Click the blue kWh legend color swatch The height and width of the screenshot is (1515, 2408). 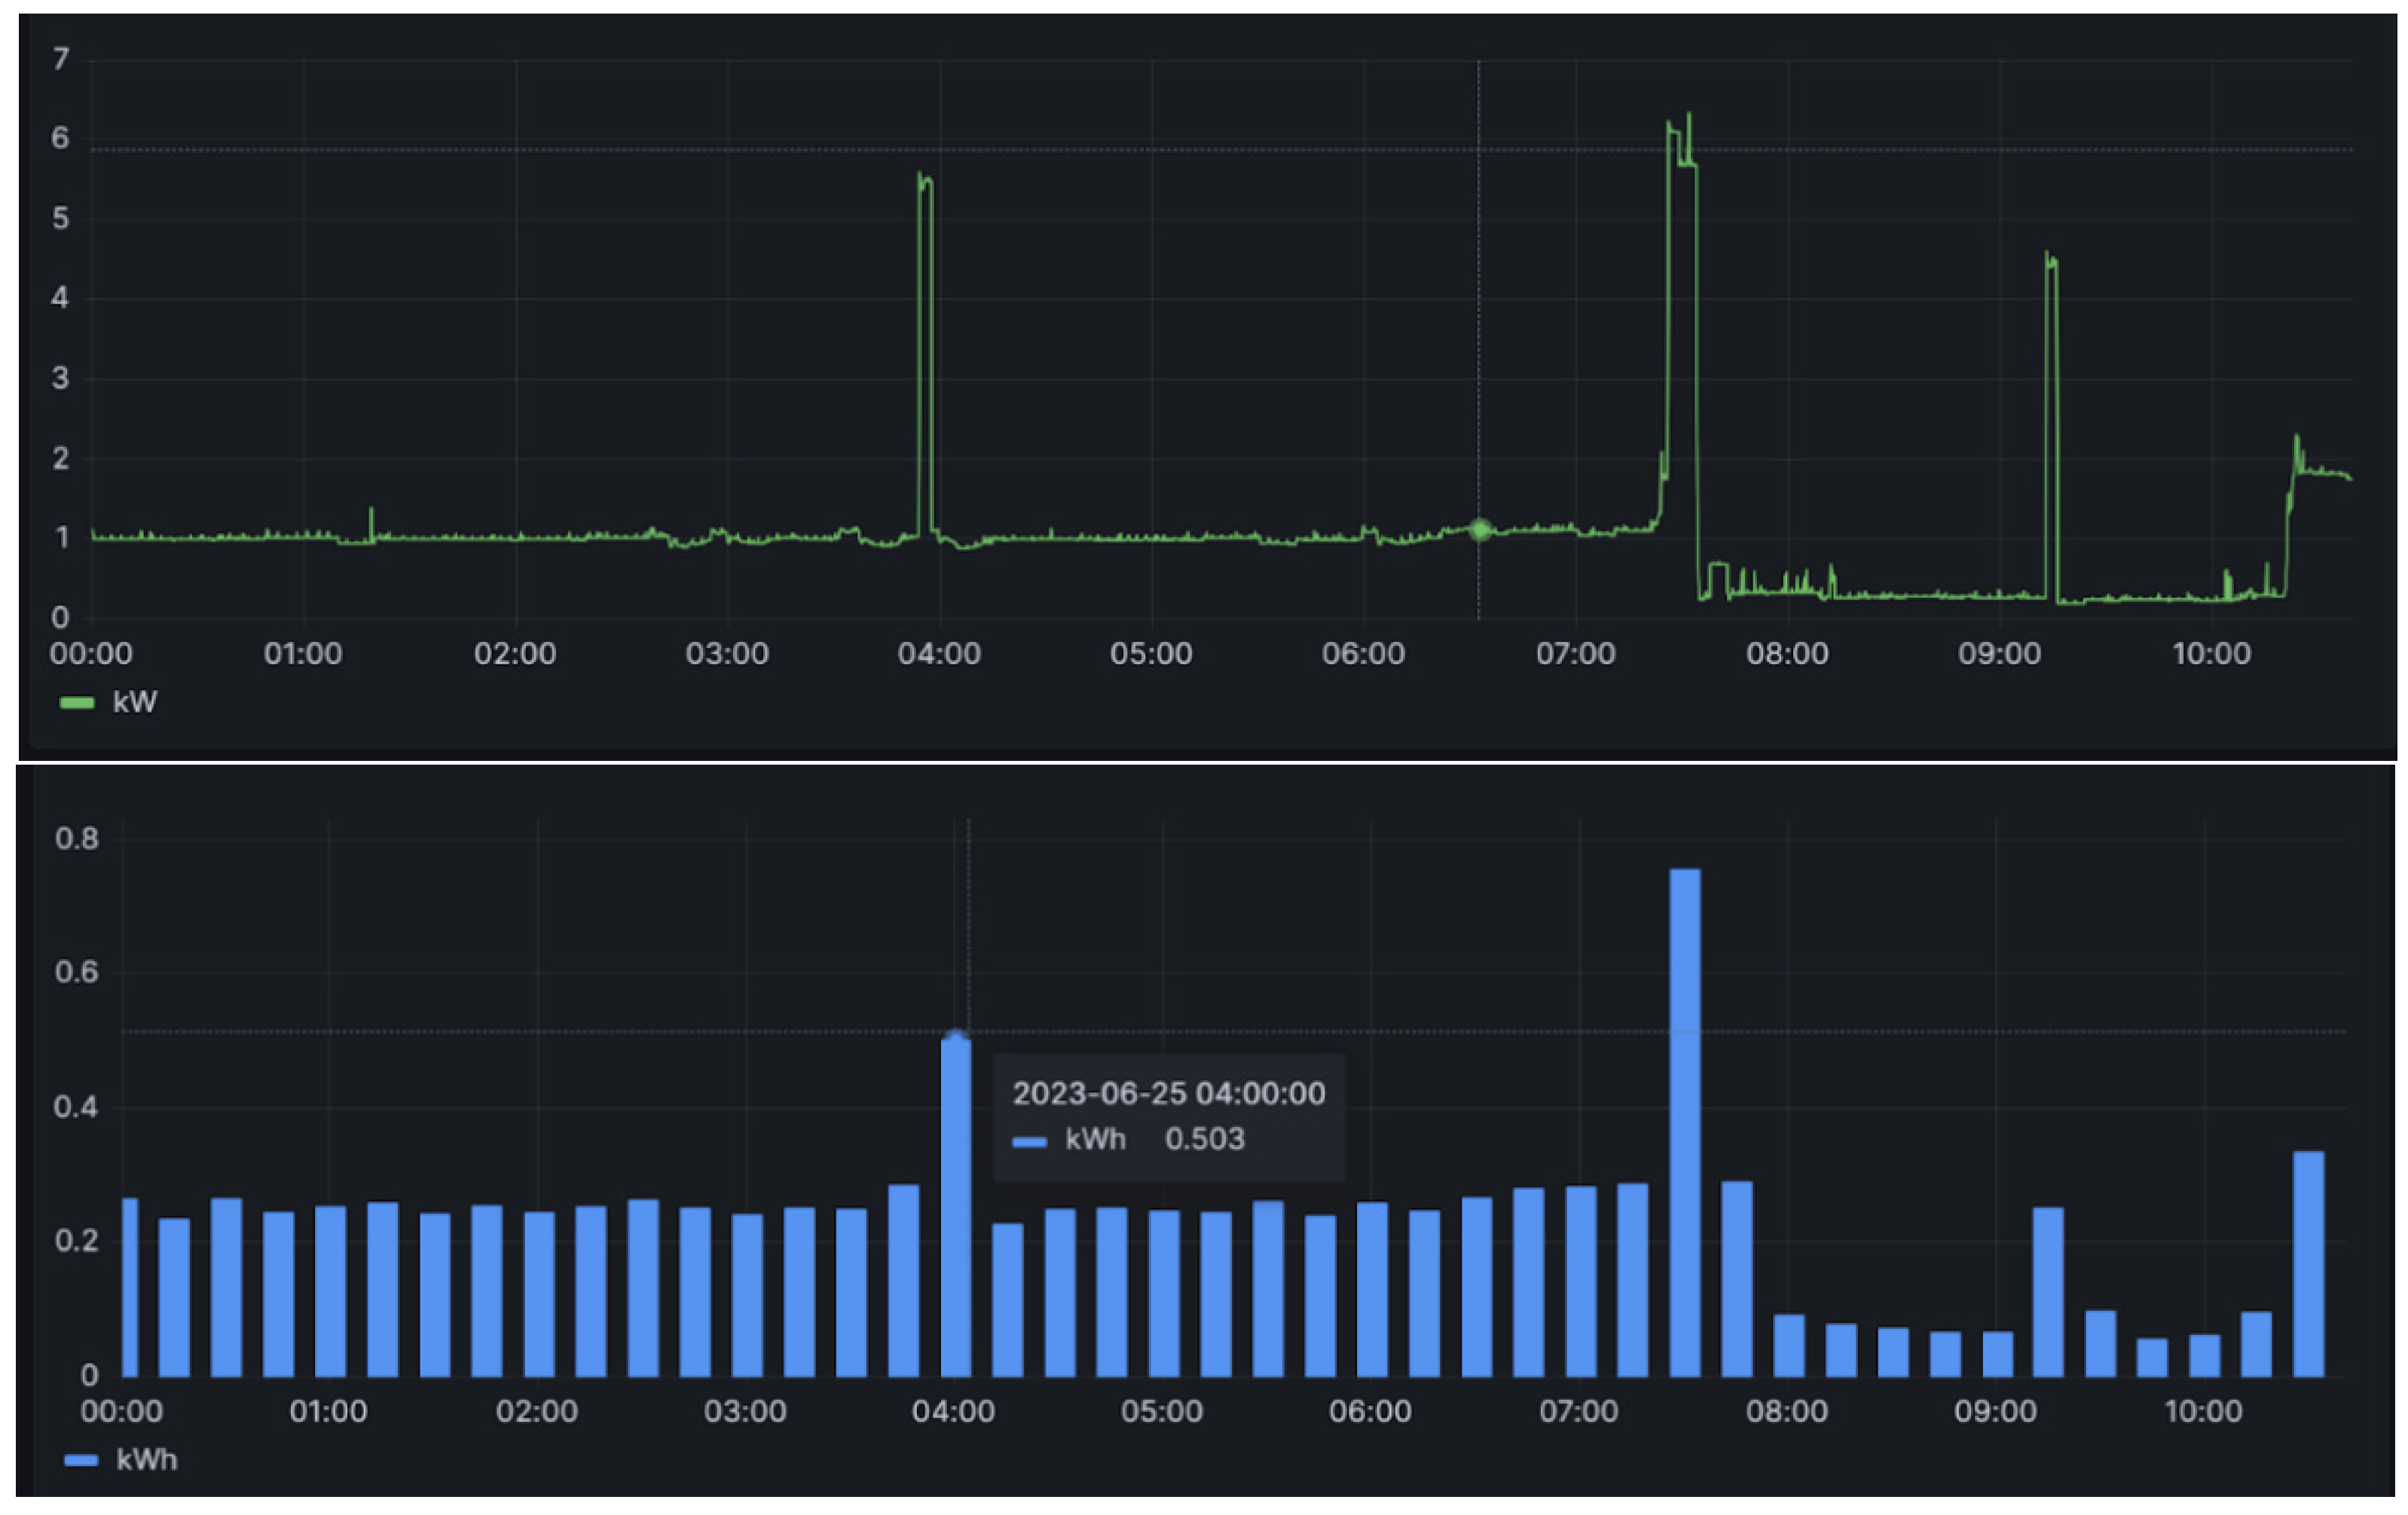[x=81, y=1460]
